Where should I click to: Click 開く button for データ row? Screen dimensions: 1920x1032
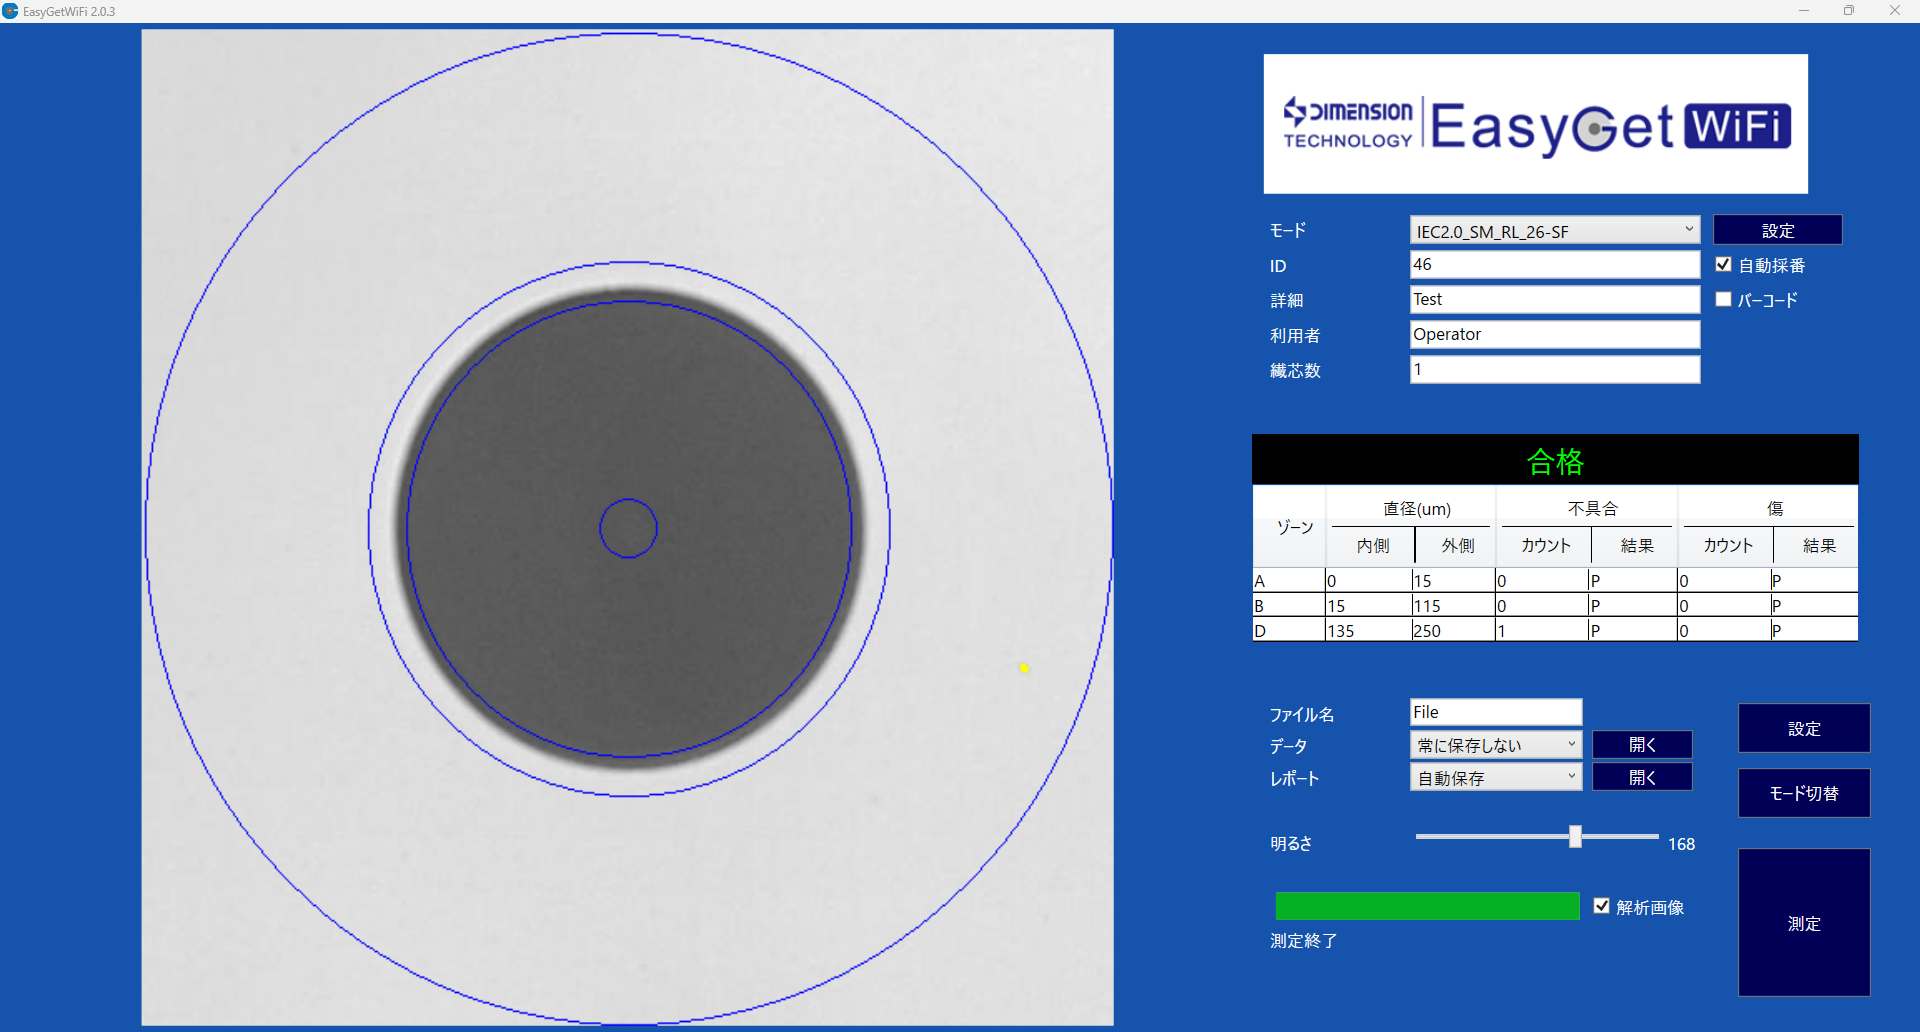1641,745
